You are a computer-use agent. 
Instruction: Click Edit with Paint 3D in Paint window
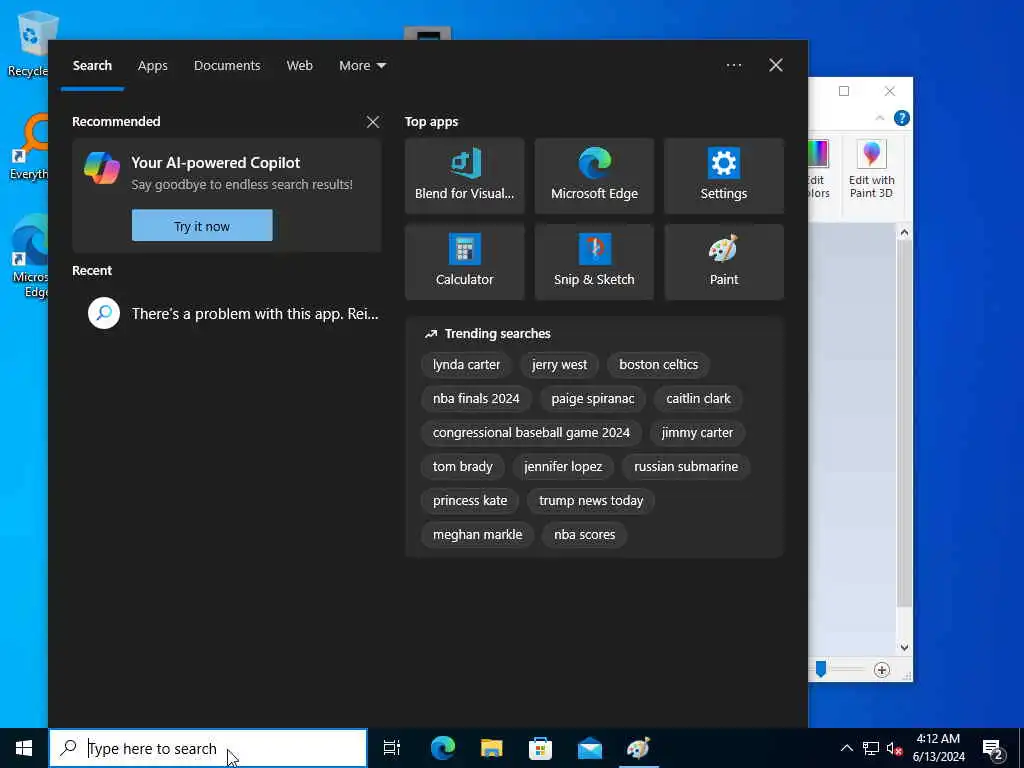(871, 170)
